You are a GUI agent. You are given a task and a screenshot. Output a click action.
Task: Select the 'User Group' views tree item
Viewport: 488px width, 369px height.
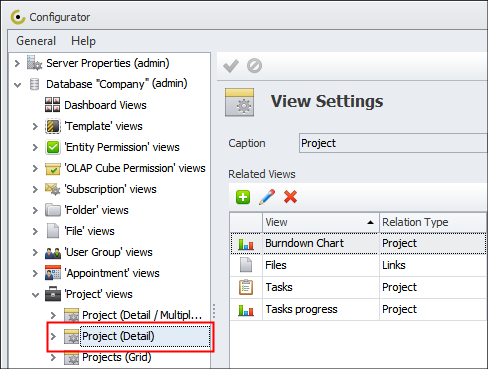(109, 252)
